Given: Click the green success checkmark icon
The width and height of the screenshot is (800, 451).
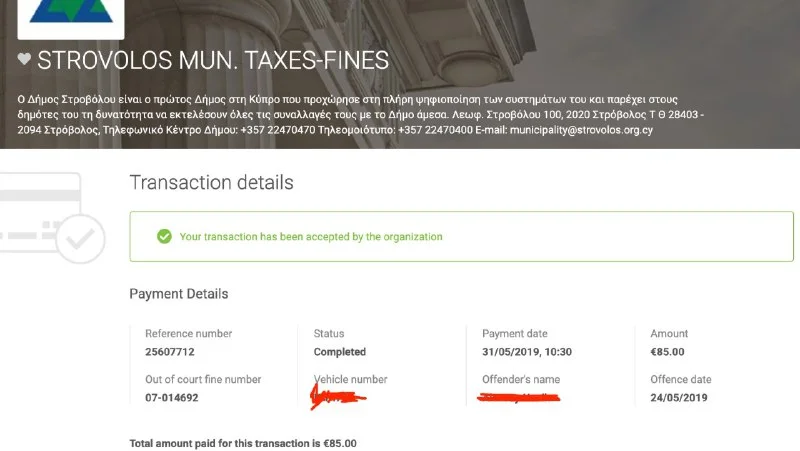Looking at the screenshot, I should point(164,237).
